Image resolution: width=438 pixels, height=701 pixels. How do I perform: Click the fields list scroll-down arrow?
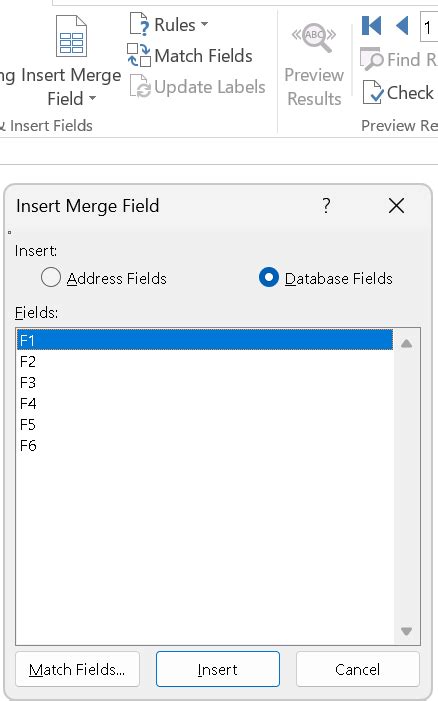[x=406, y=631]
